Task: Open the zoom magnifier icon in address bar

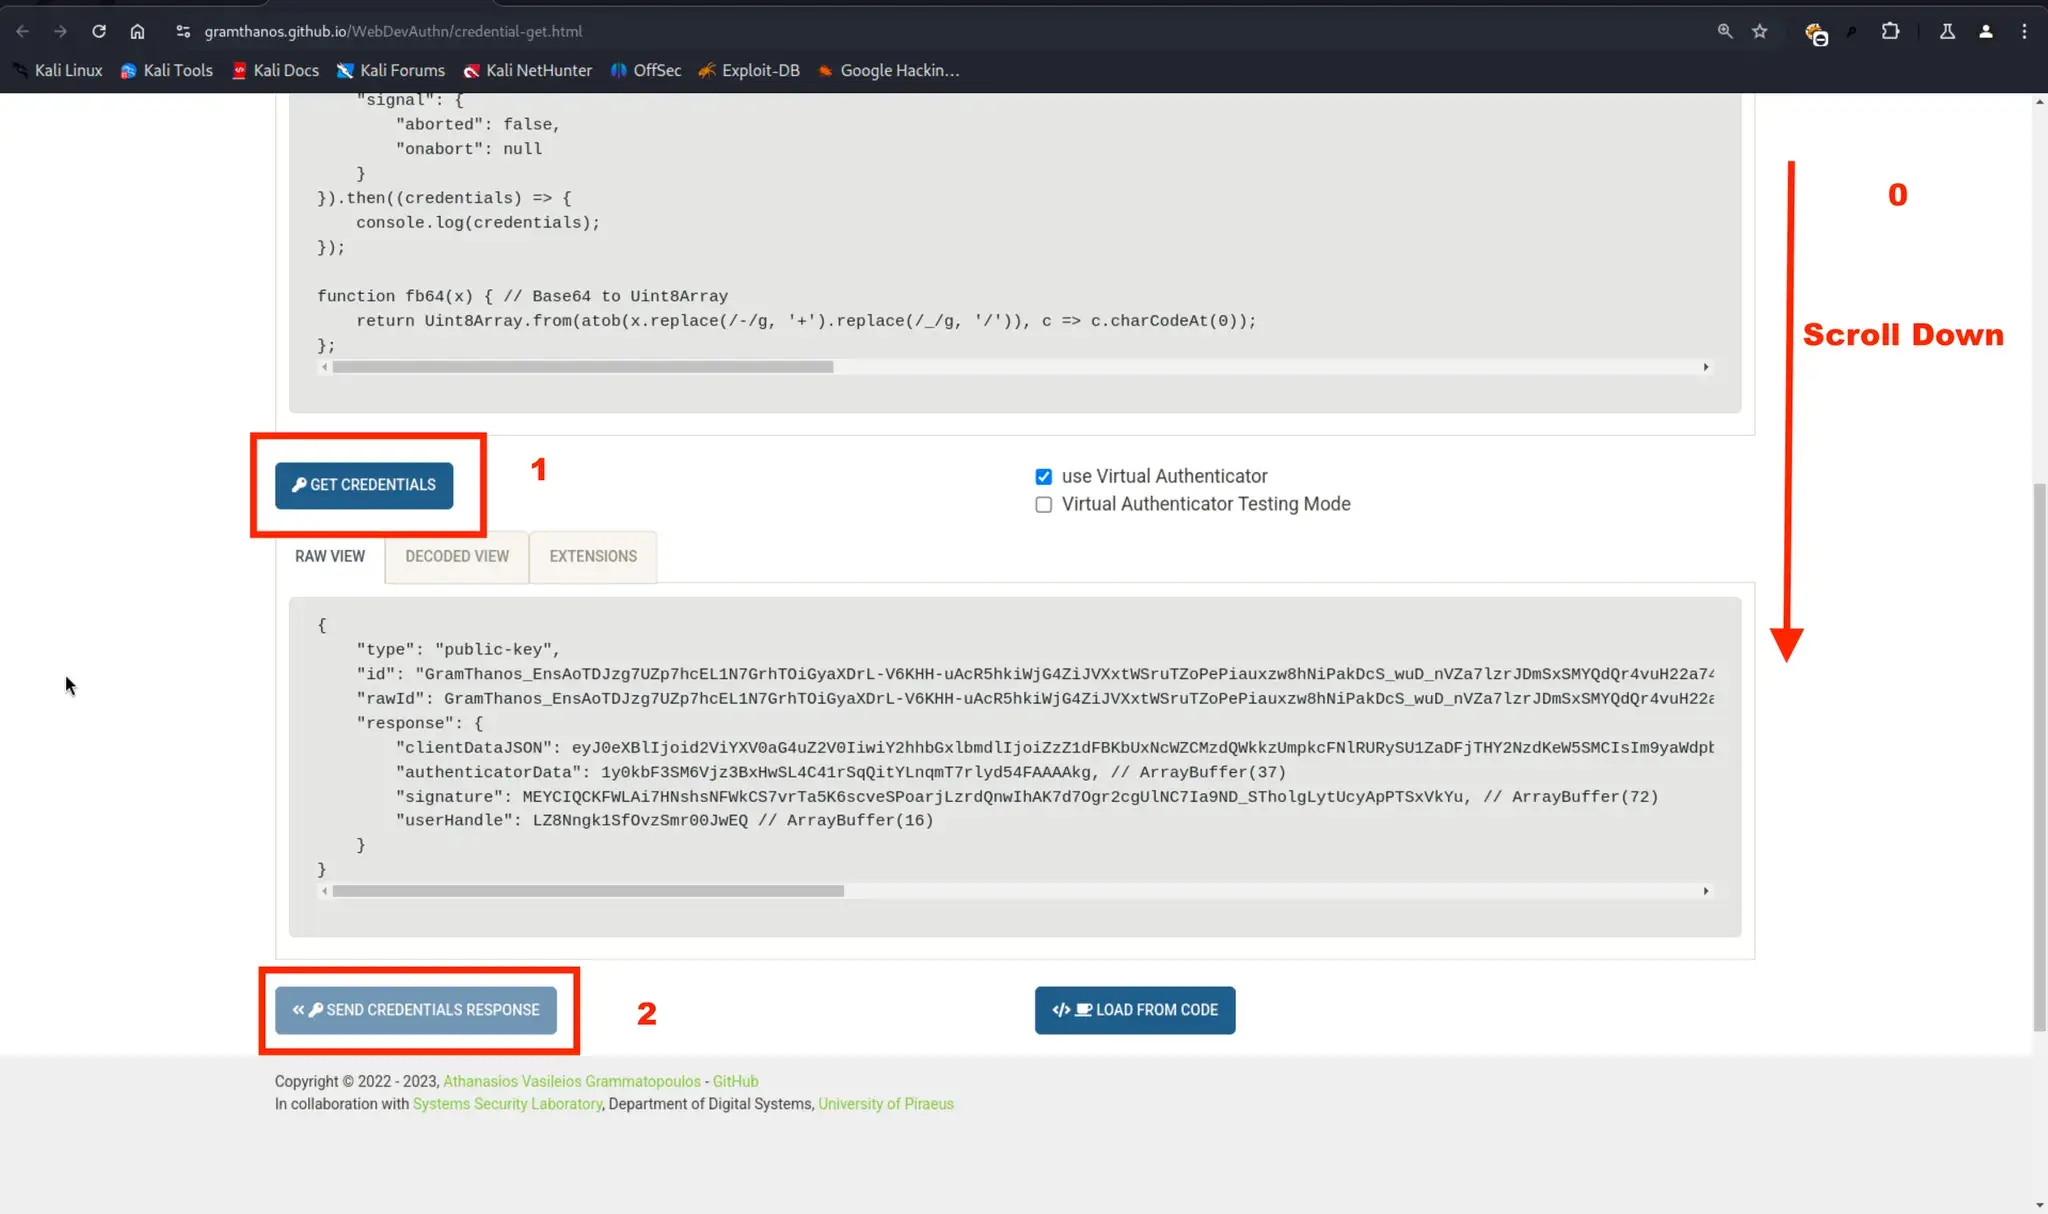Action: tap(1724, 31)
